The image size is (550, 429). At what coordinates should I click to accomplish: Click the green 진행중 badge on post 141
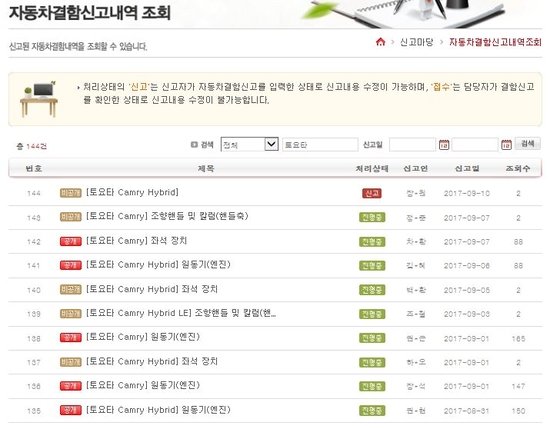tap(372, 266)
